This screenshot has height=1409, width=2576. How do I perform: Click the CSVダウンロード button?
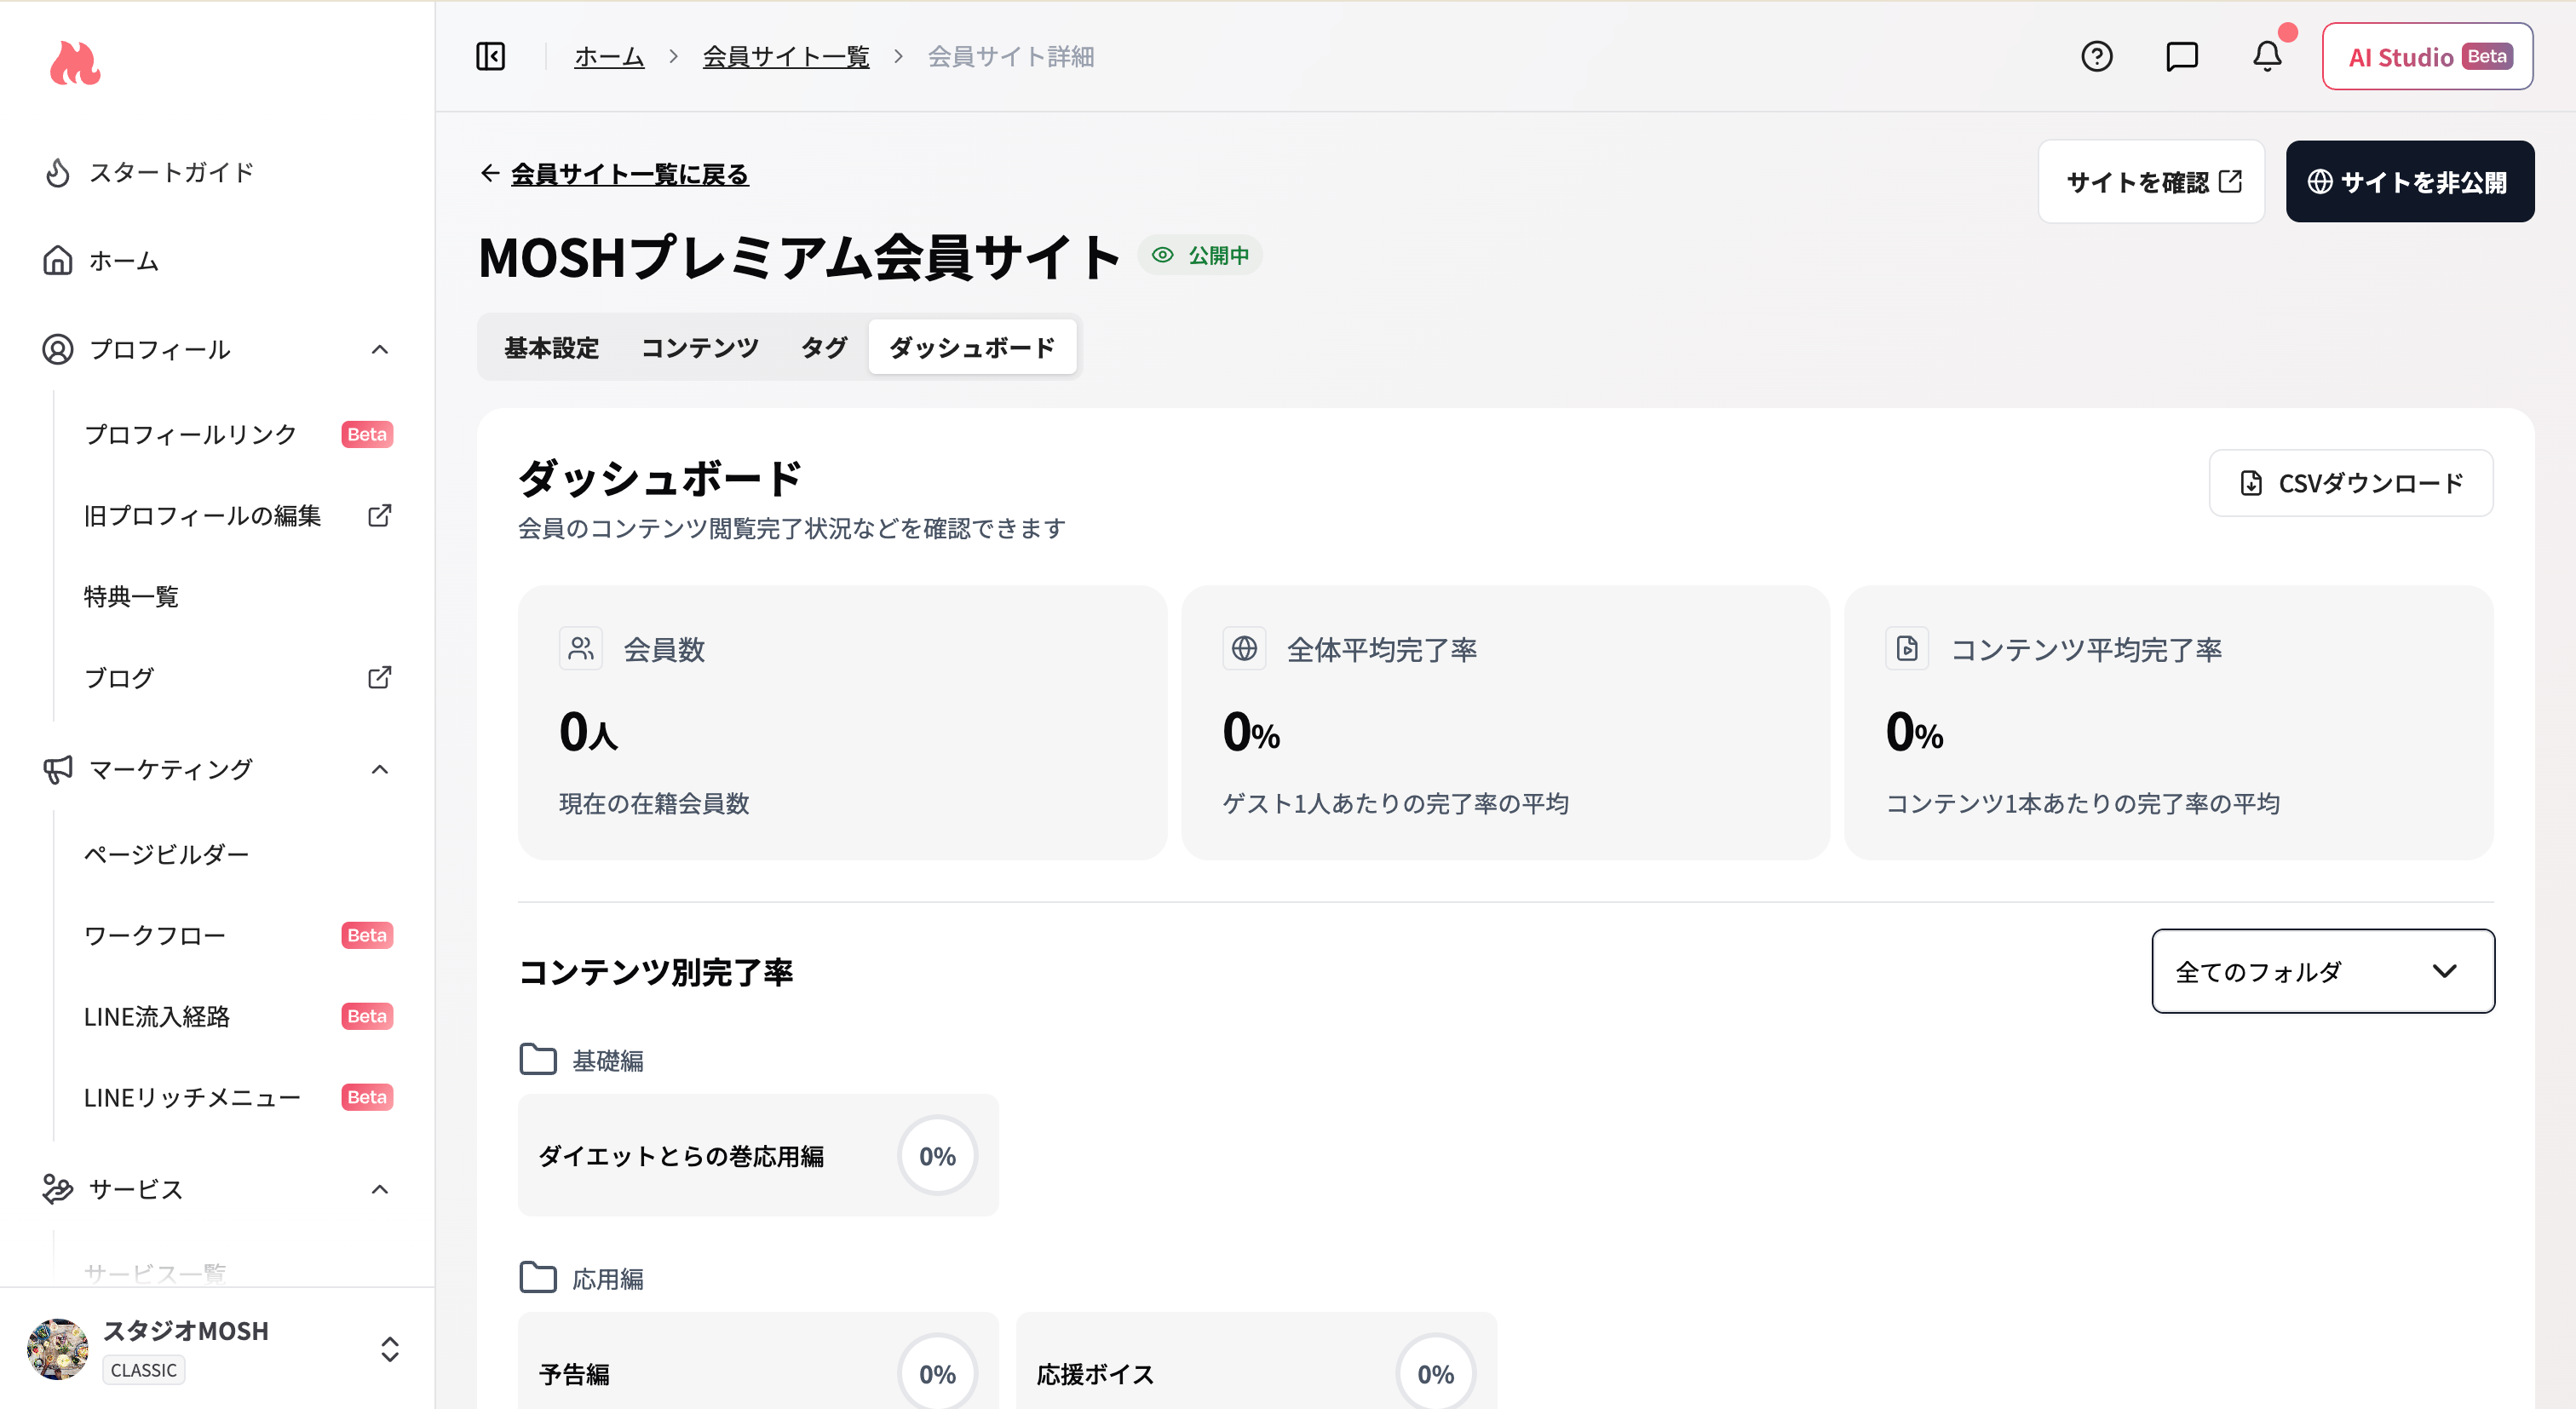[2351, 483]
